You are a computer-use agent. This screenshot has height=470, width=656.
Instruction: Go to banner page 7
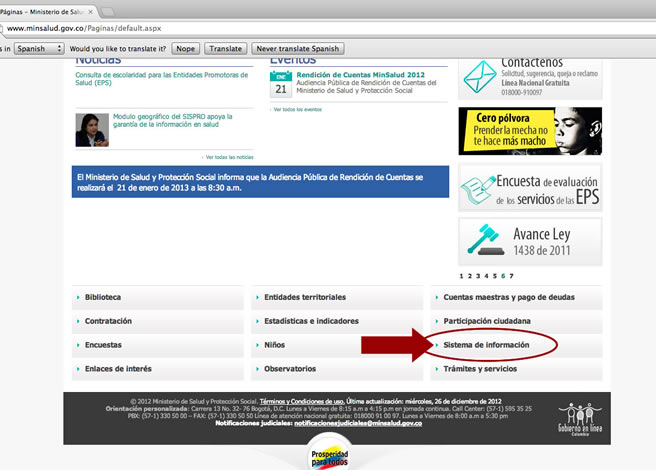511,276
